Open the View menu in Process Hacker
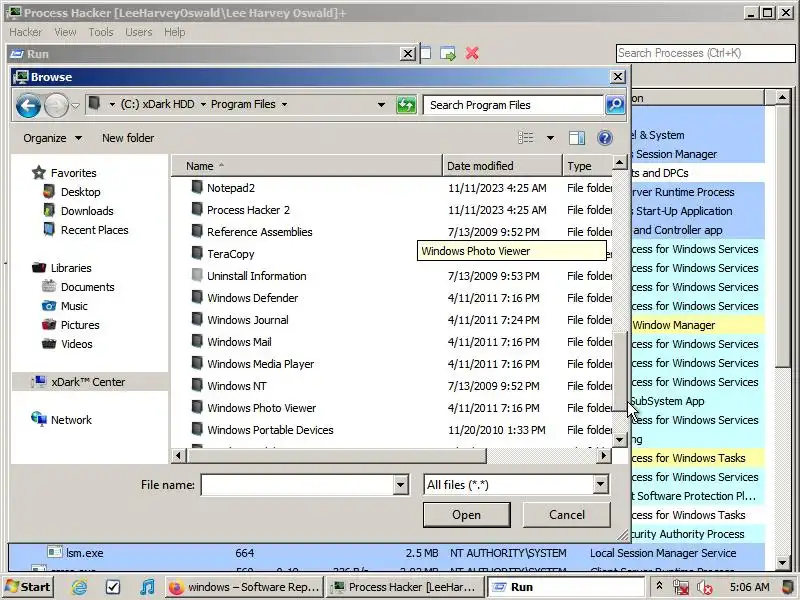 (65, 32)
